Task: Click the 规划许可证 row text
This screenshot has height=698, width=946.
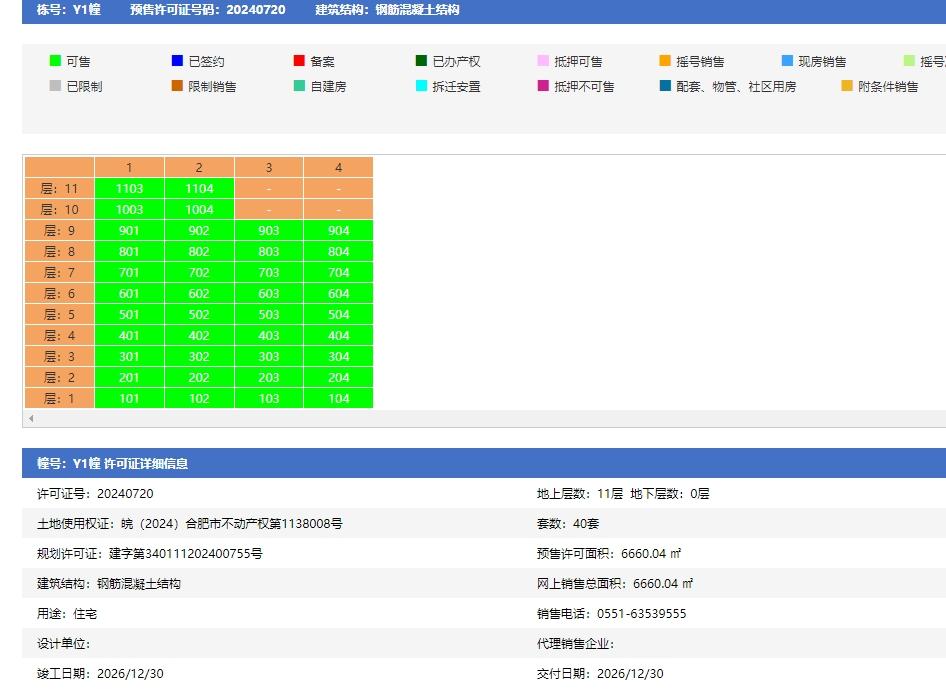Action: (150, 554)
